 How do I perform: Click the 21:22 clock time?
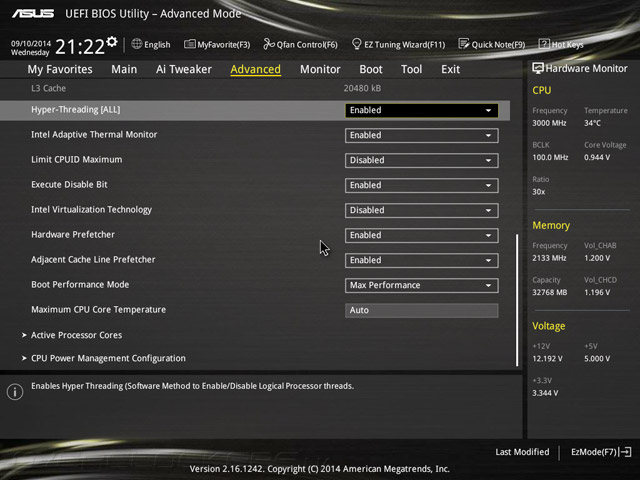(80, 47)
